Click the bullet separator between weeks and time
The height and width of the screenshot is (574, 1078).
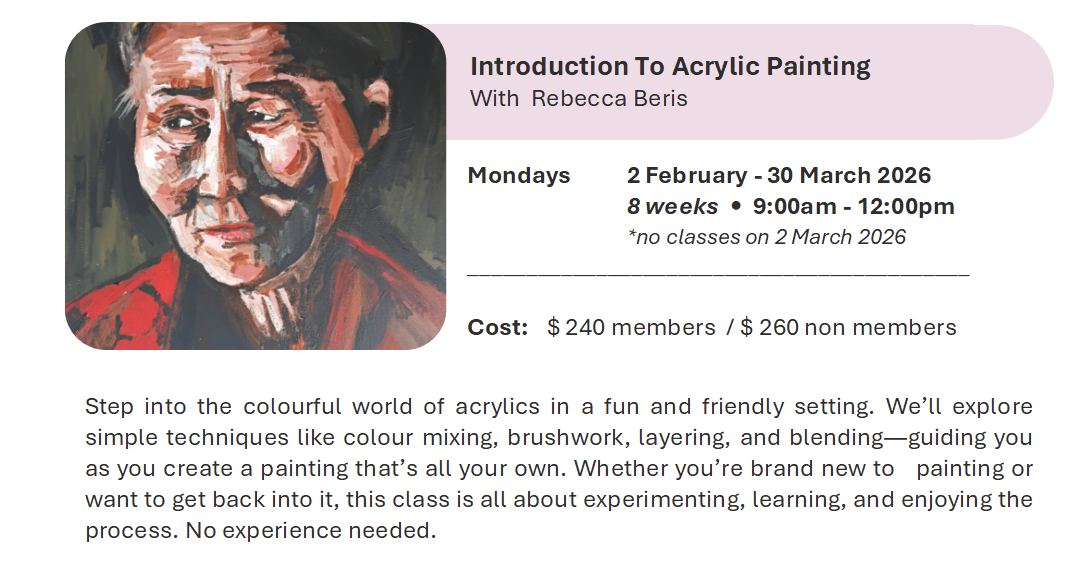click(x=735, y=207)
